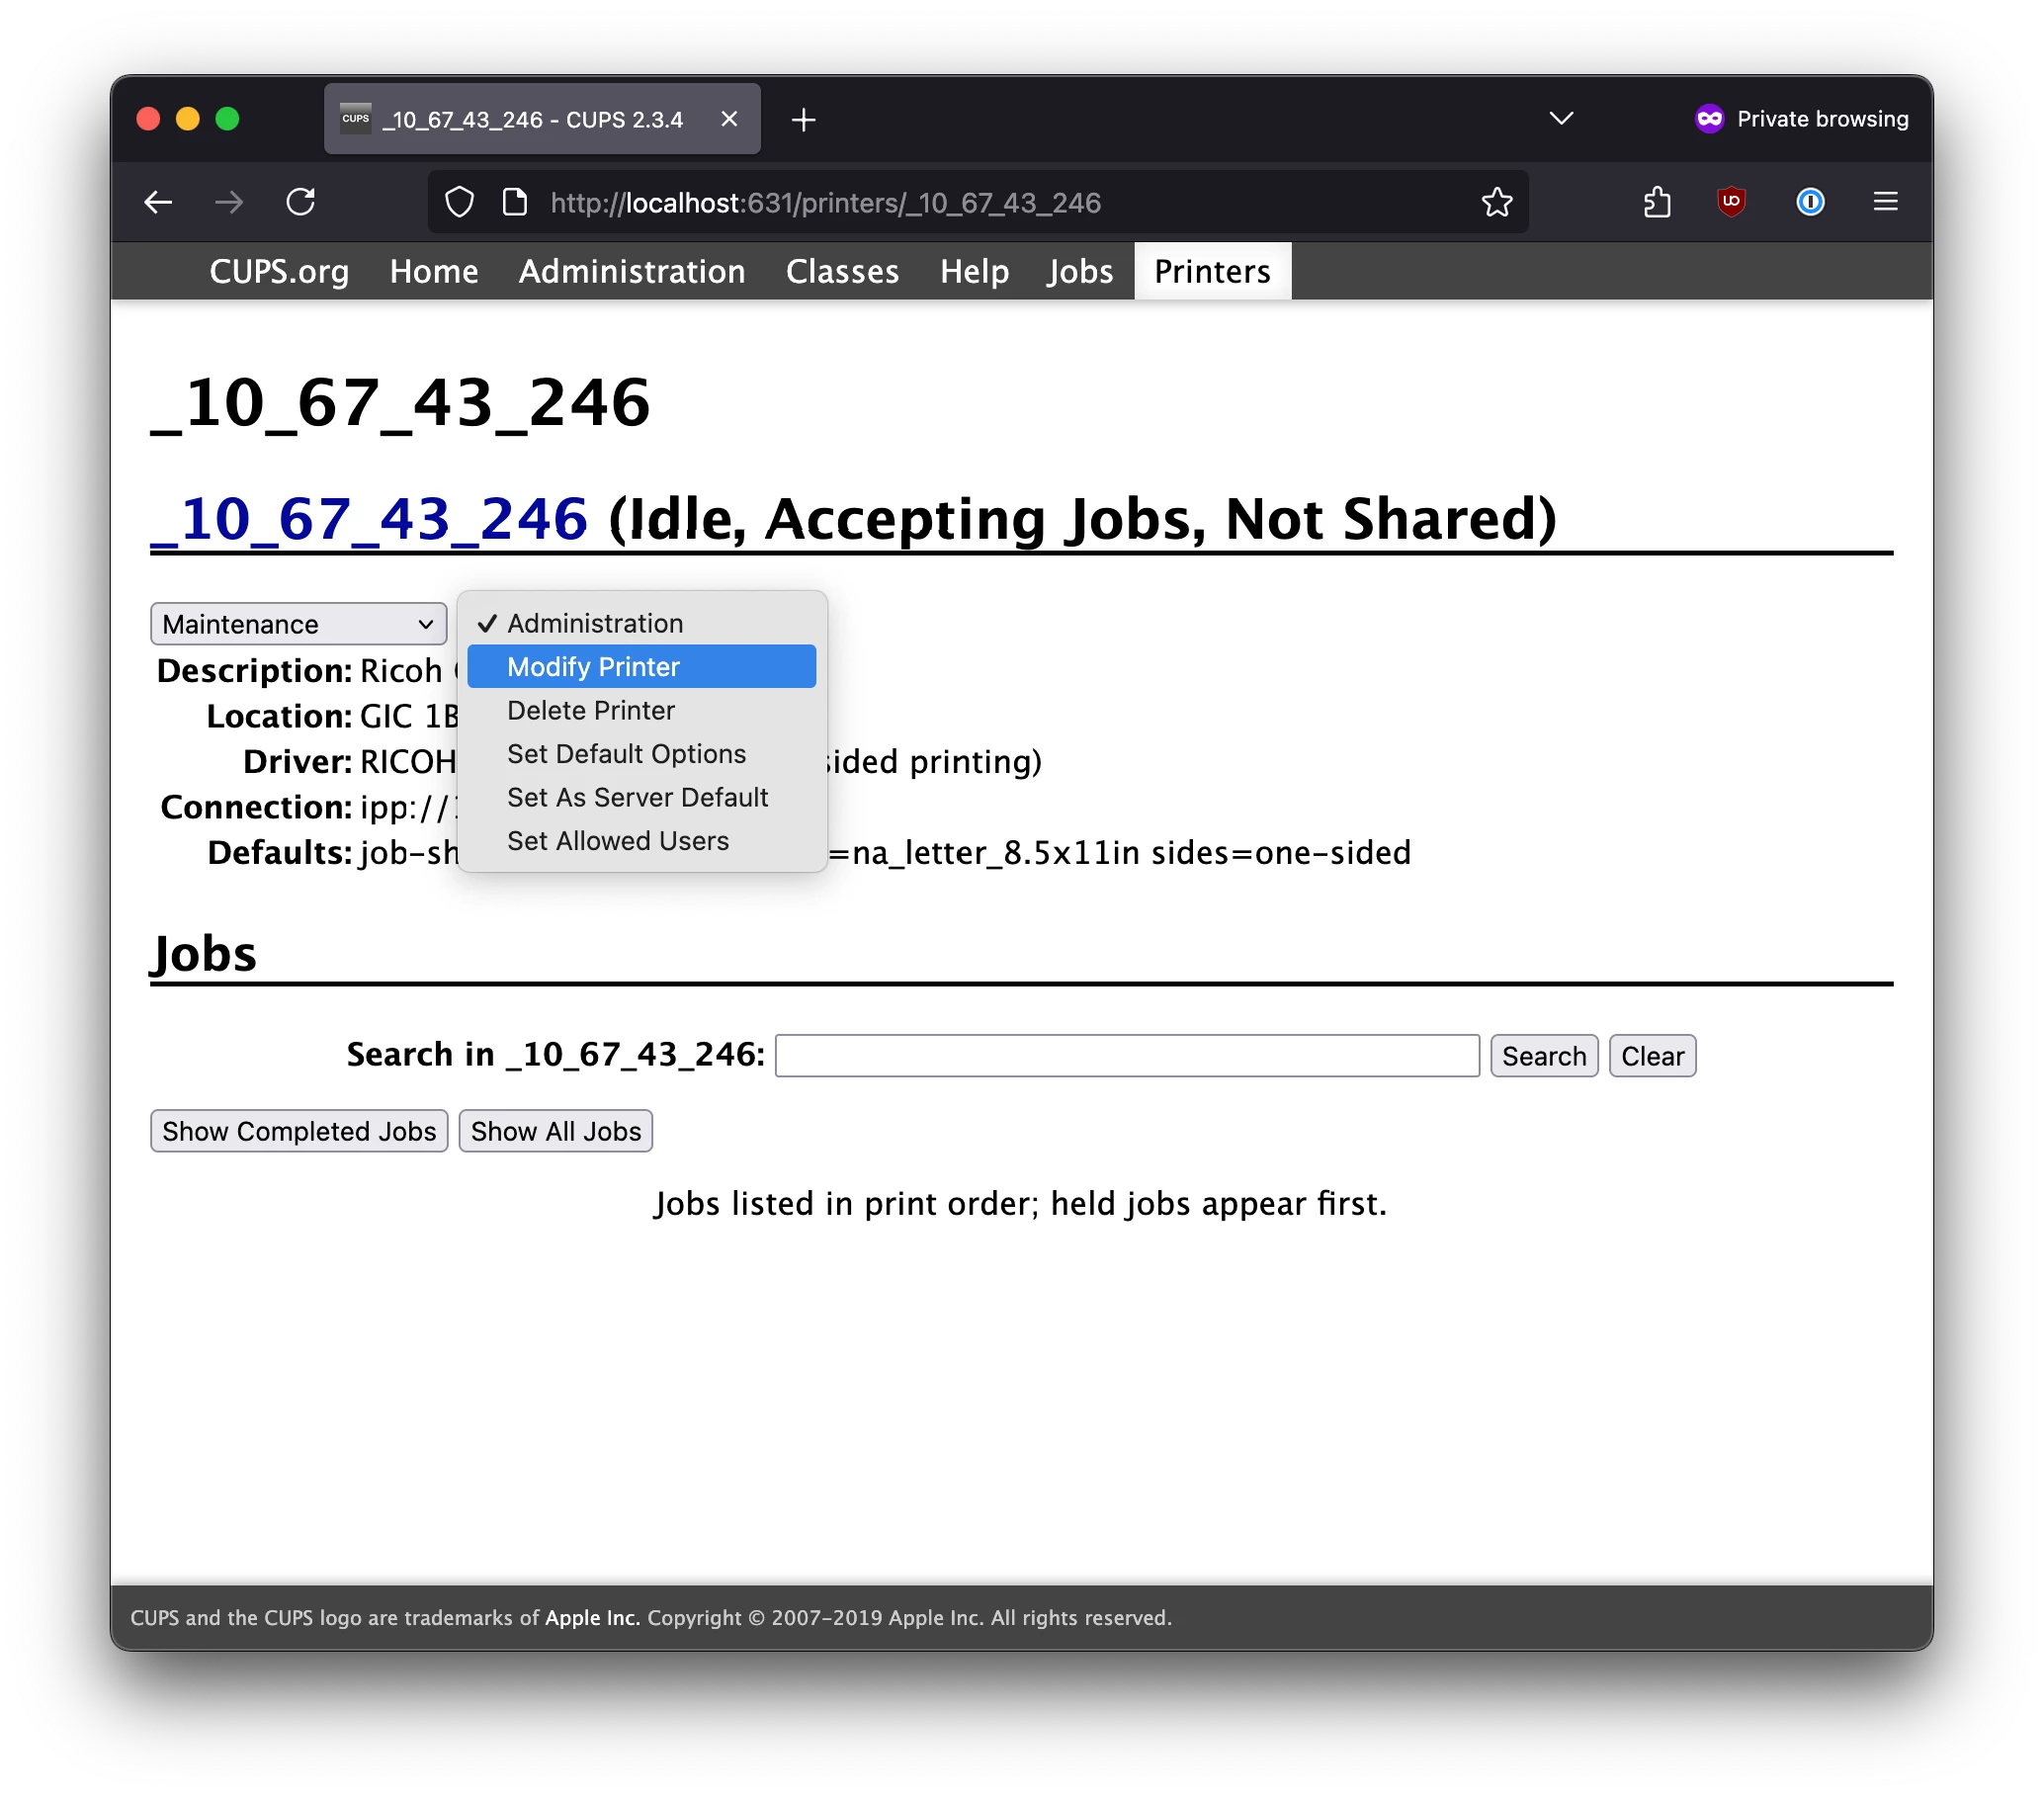Open the extensions puzzle icon
The height and width of the screenshot is (1797, 2044).
click(1657, 203)
